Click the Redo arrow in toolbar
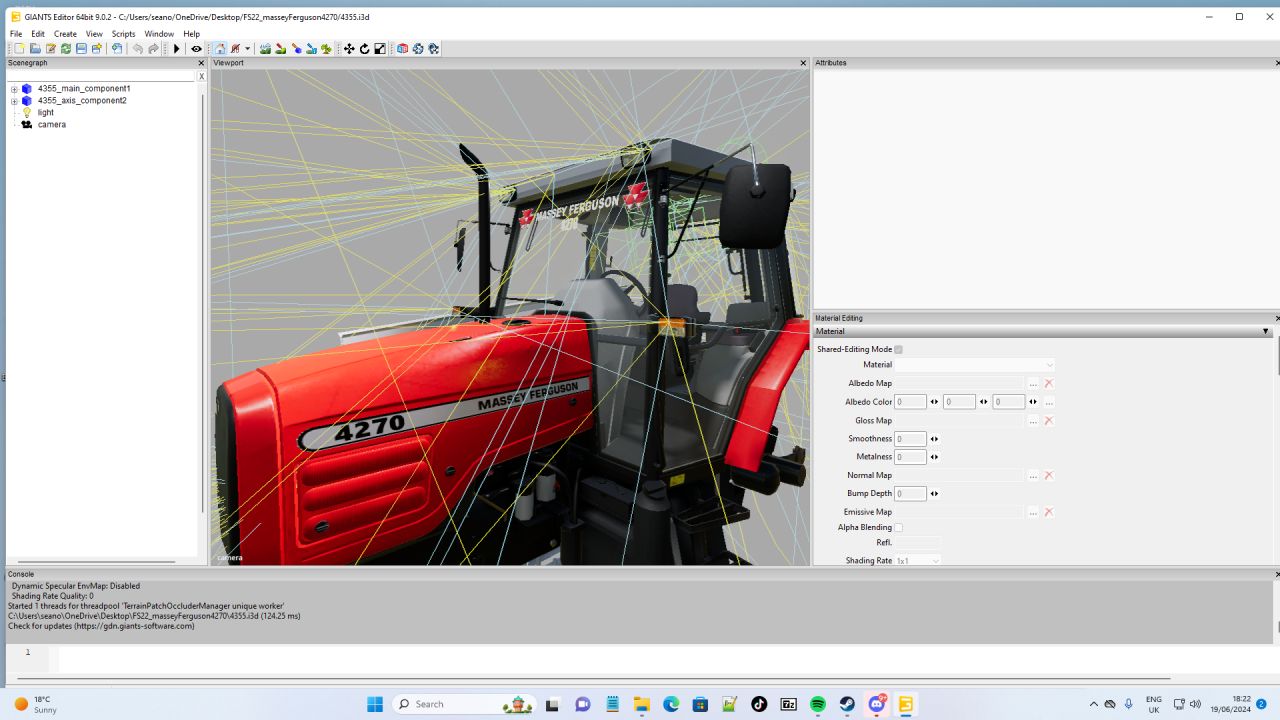Screen dimensions: 1280x720 154,49
